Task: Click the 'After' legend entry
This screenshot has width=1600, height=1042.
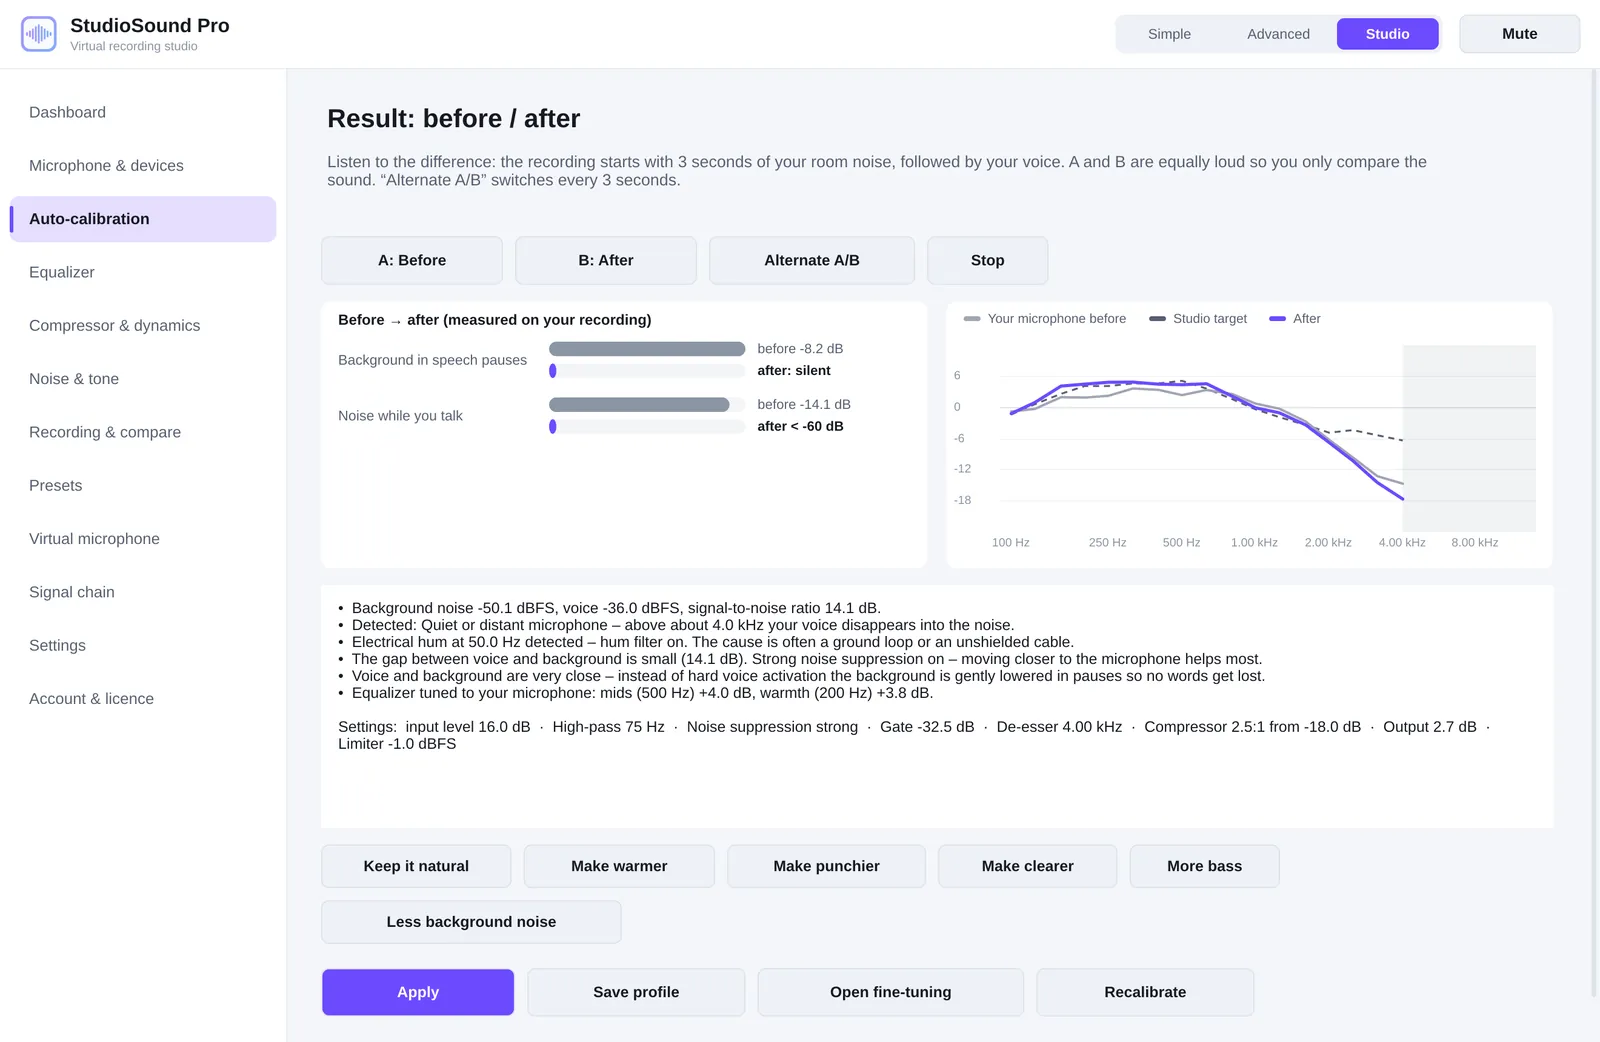Action: tap(1295, 319)
